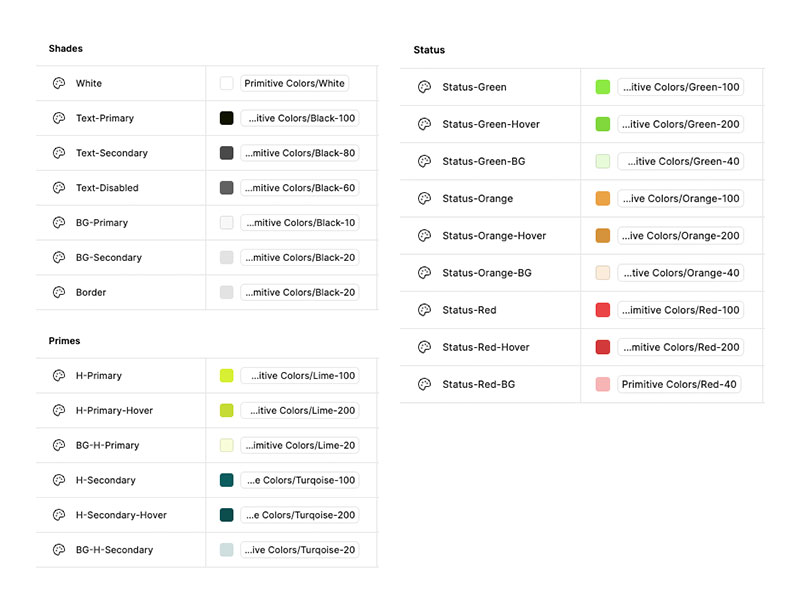The width and height of the screenshot is (800, 600).
Task: Select the Turqoise-100 alias value chip
Action: coord(299,481)
